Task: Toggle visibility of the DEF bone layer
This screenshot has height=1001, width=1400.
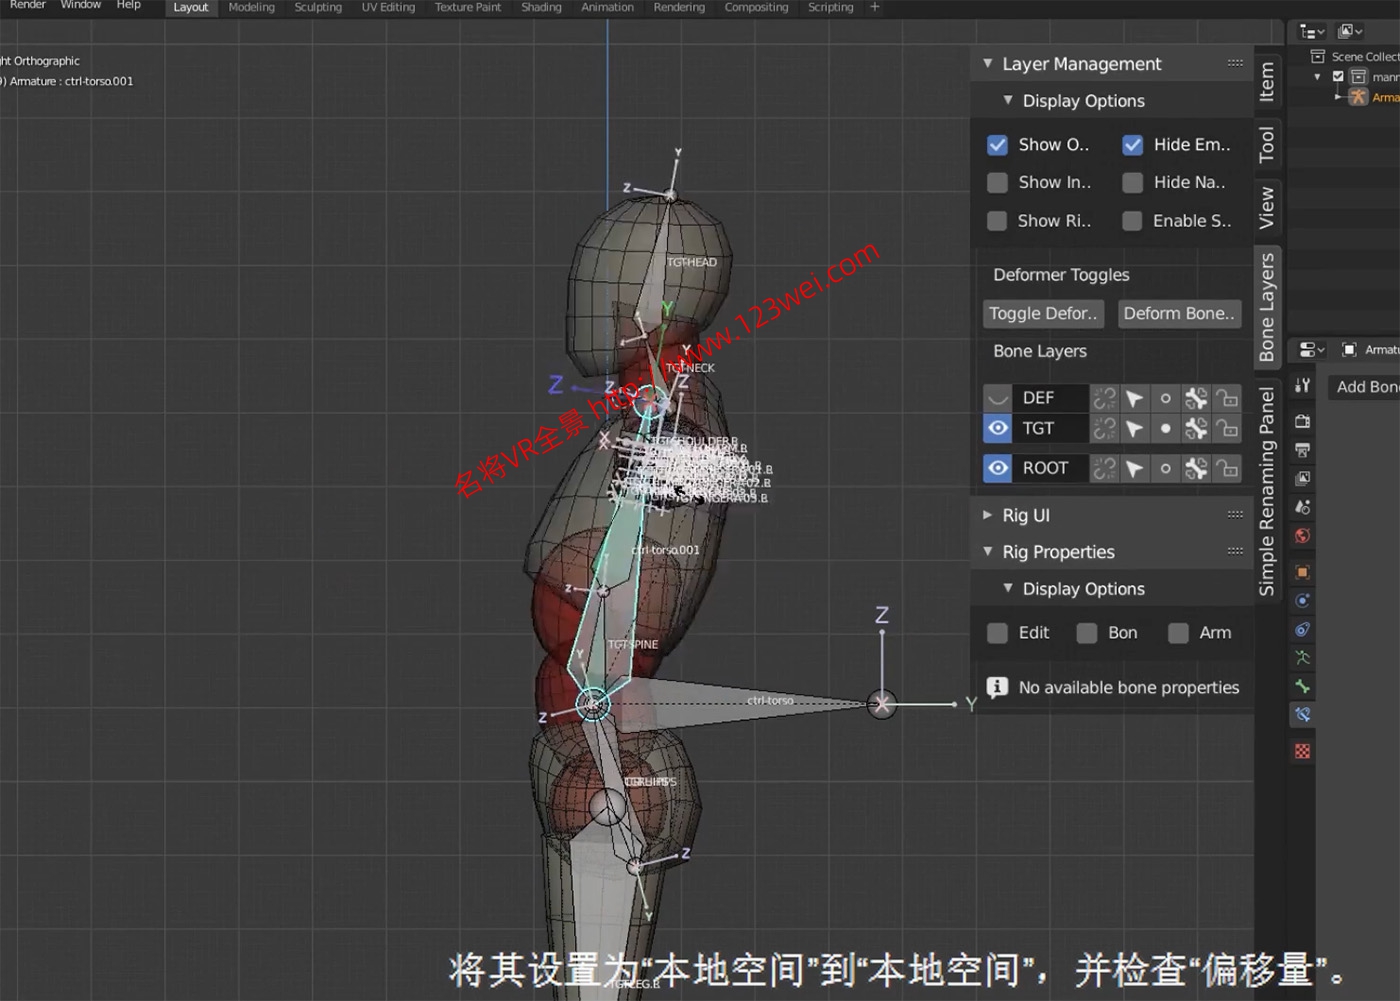Action: tap(997, 397)
